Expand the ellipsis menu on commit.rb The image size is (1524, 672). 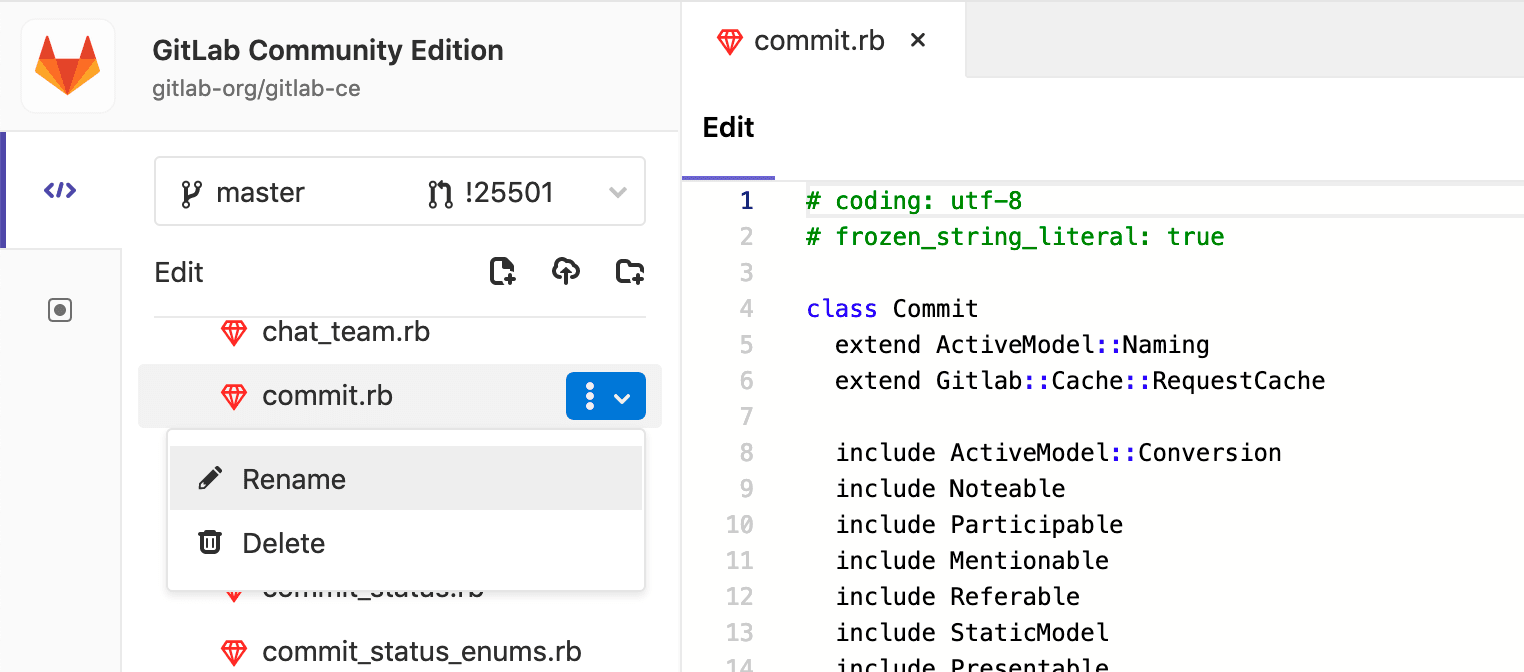591,396
